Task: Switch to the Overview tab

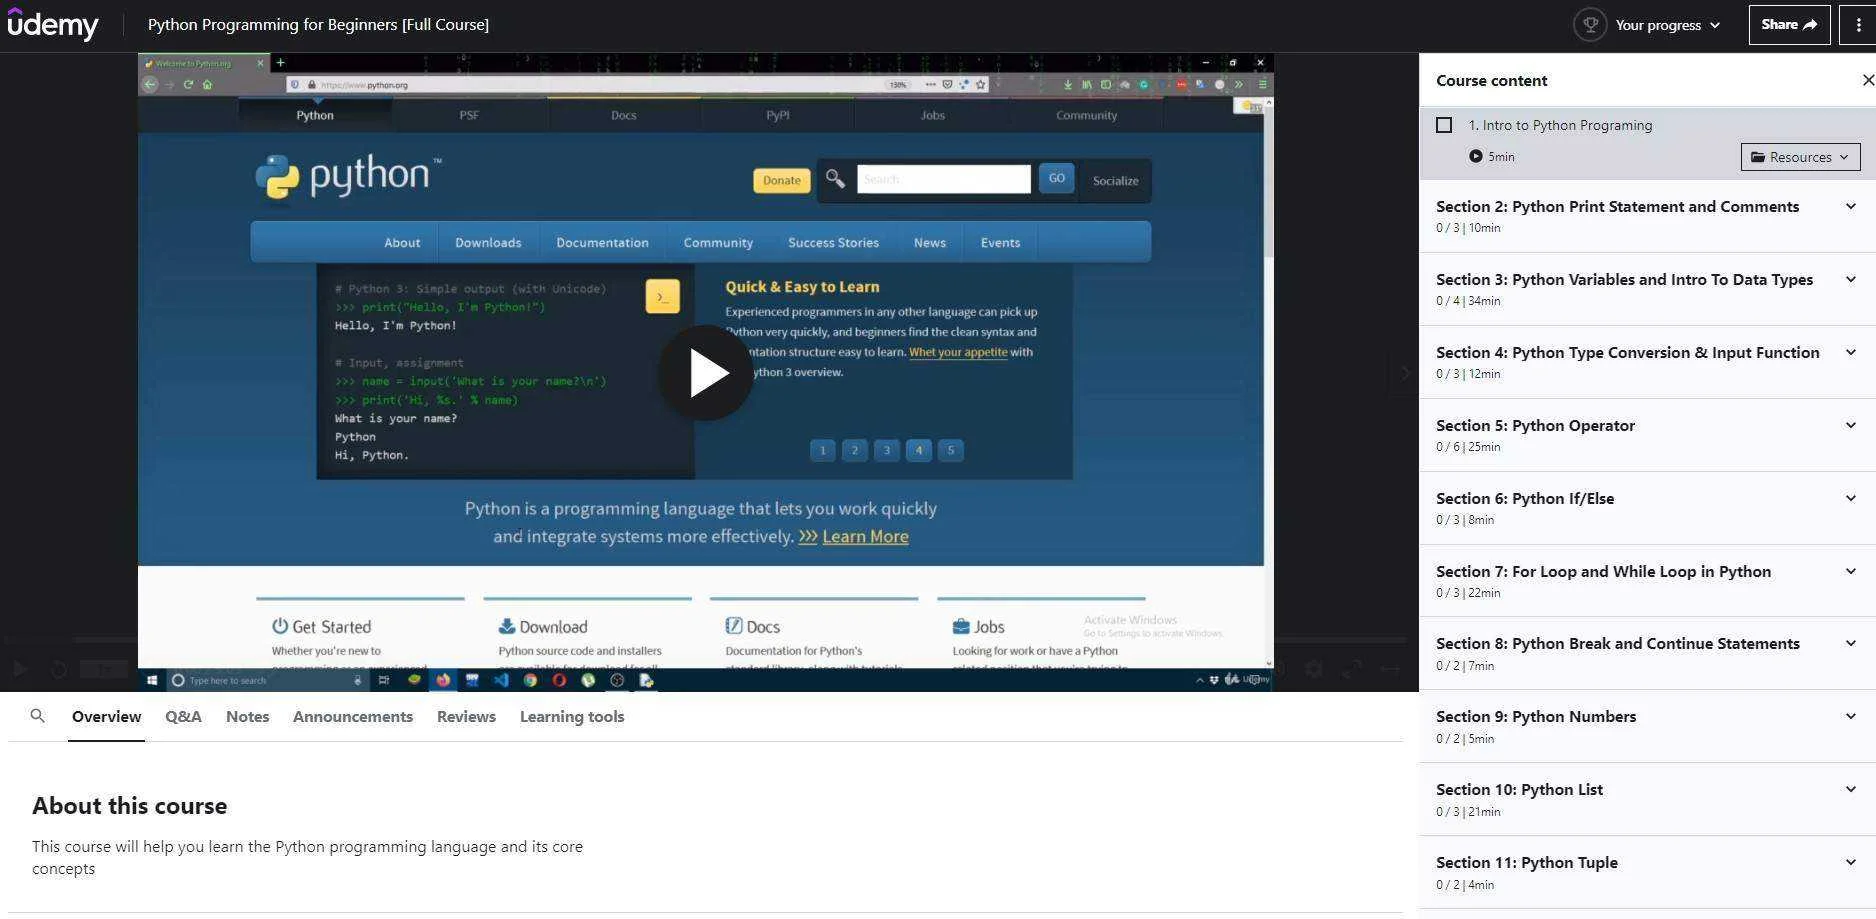Action: (106, 716)
